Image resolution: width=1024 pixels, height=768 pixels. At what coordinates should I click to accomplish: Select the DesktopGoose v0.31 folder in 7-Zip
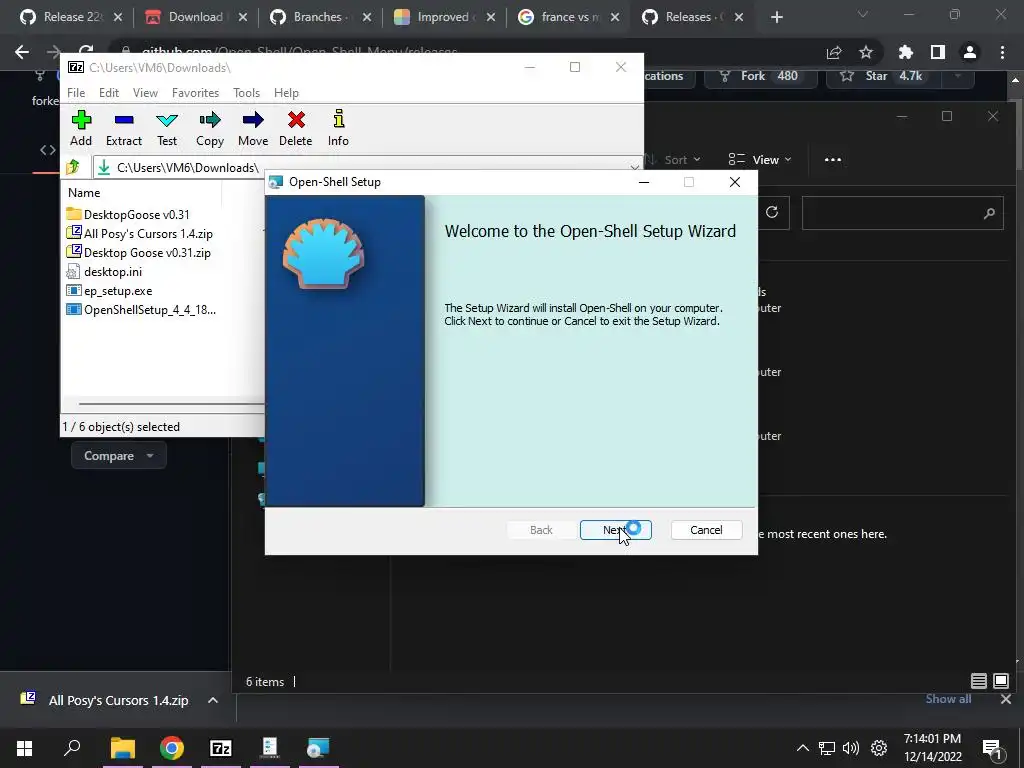pos(128,214)
